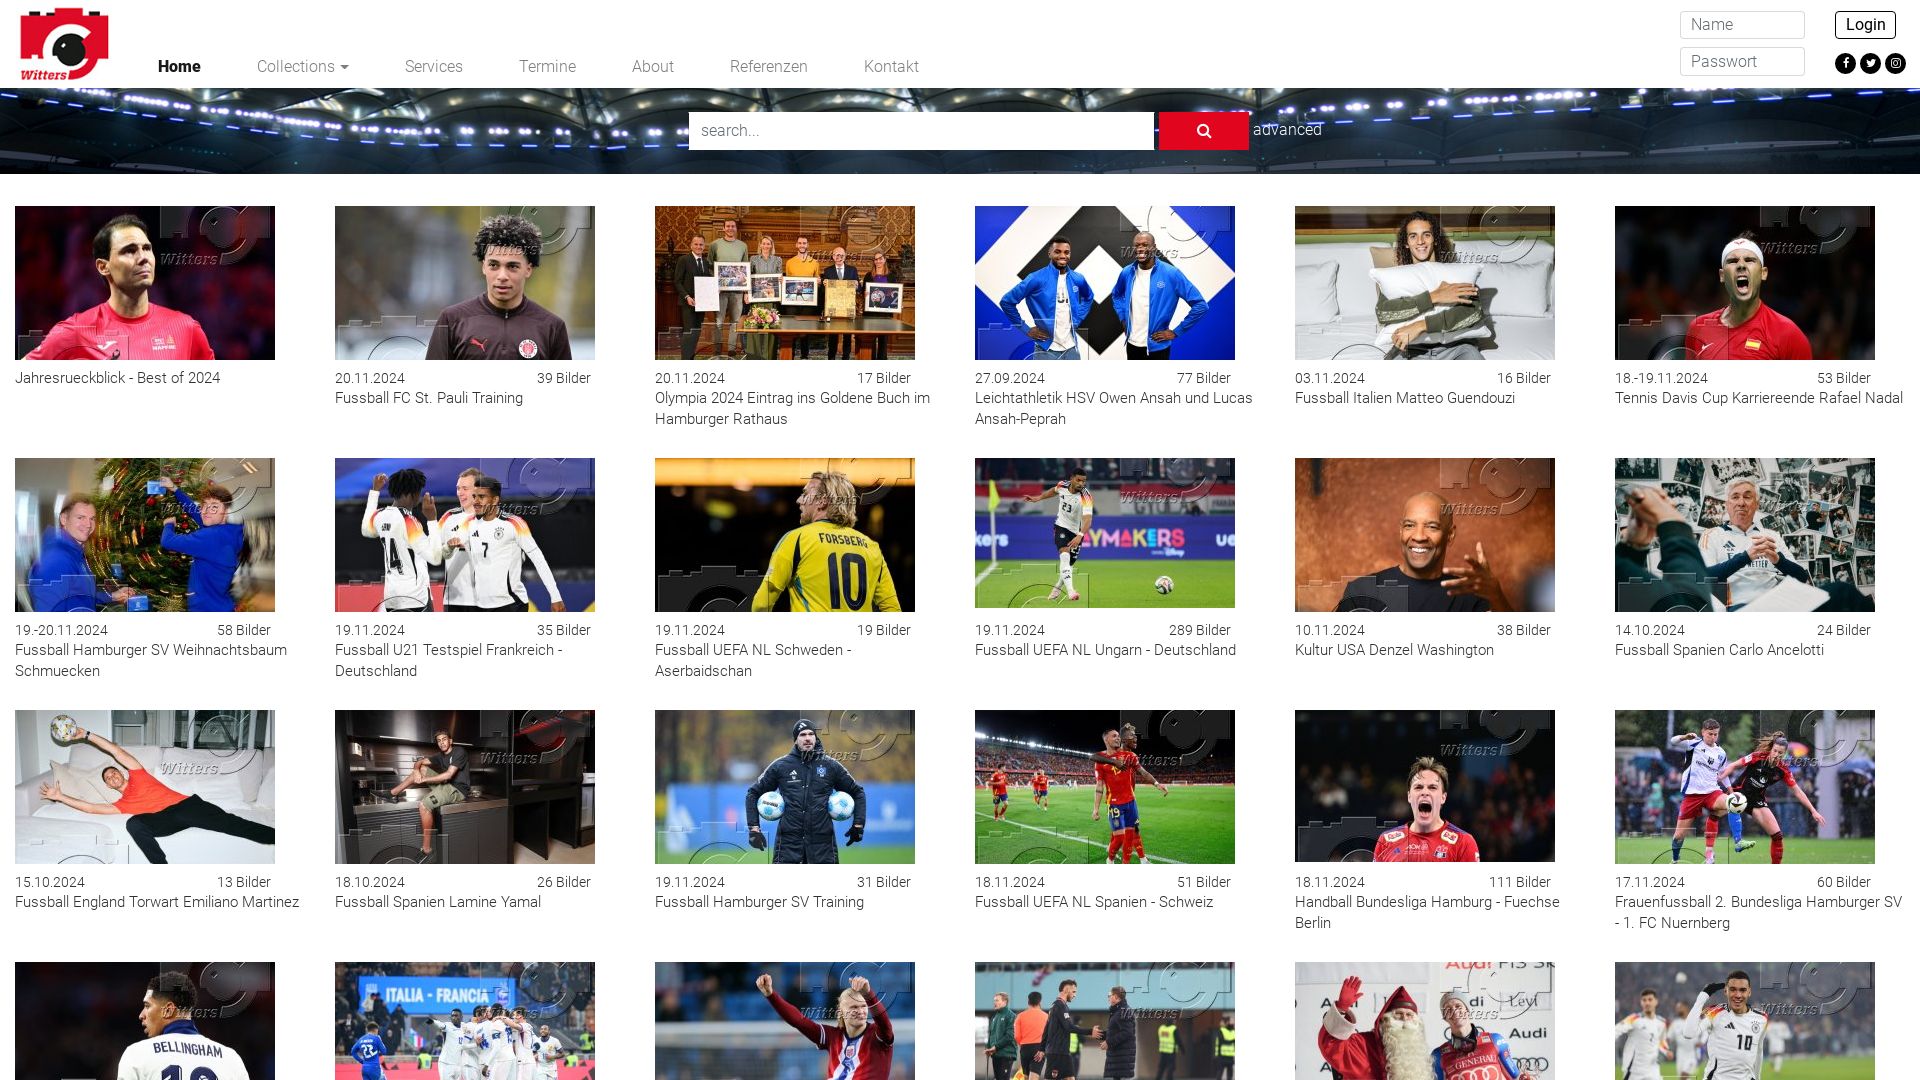Open the Kontakt menu item

pos(891,67)
